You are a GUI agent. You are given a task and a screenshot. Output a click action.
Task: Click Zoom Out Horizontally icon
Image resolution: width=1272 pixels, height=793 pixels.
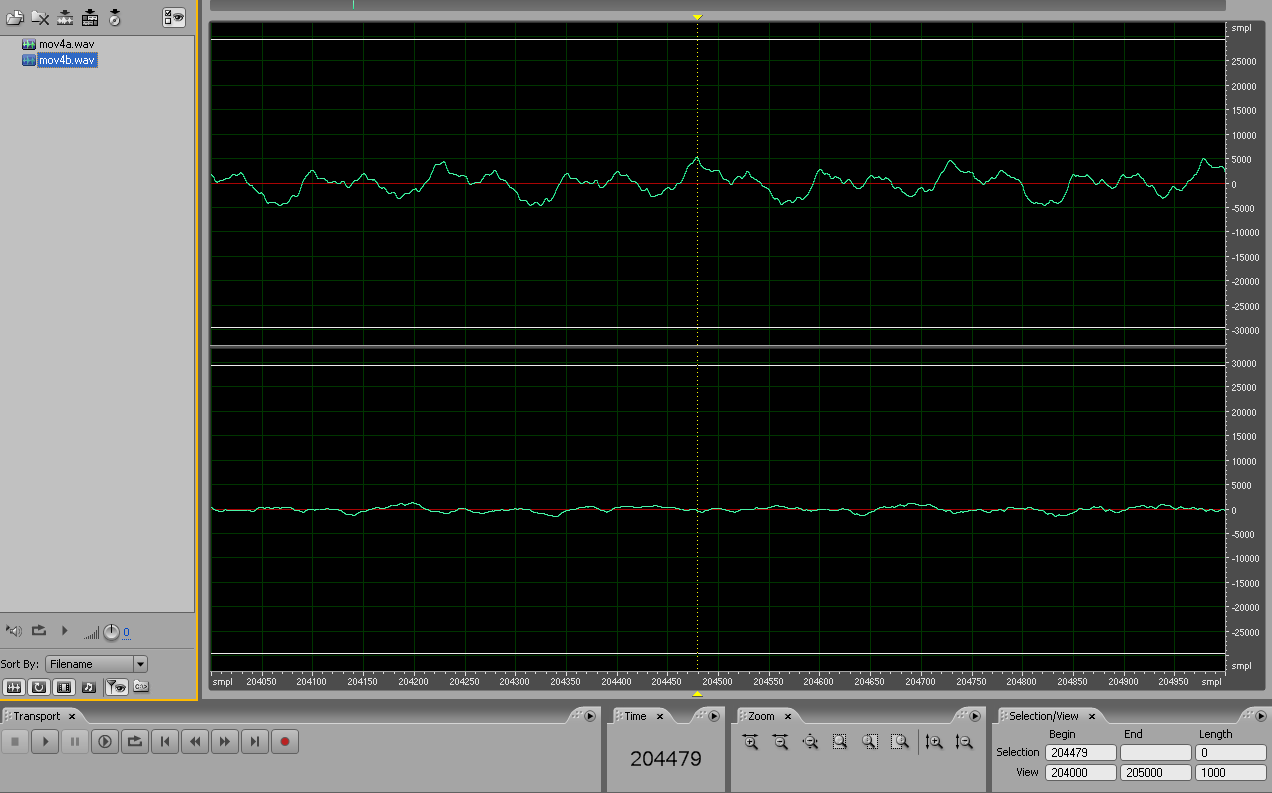pyautogui.click(x=781, y=742)
